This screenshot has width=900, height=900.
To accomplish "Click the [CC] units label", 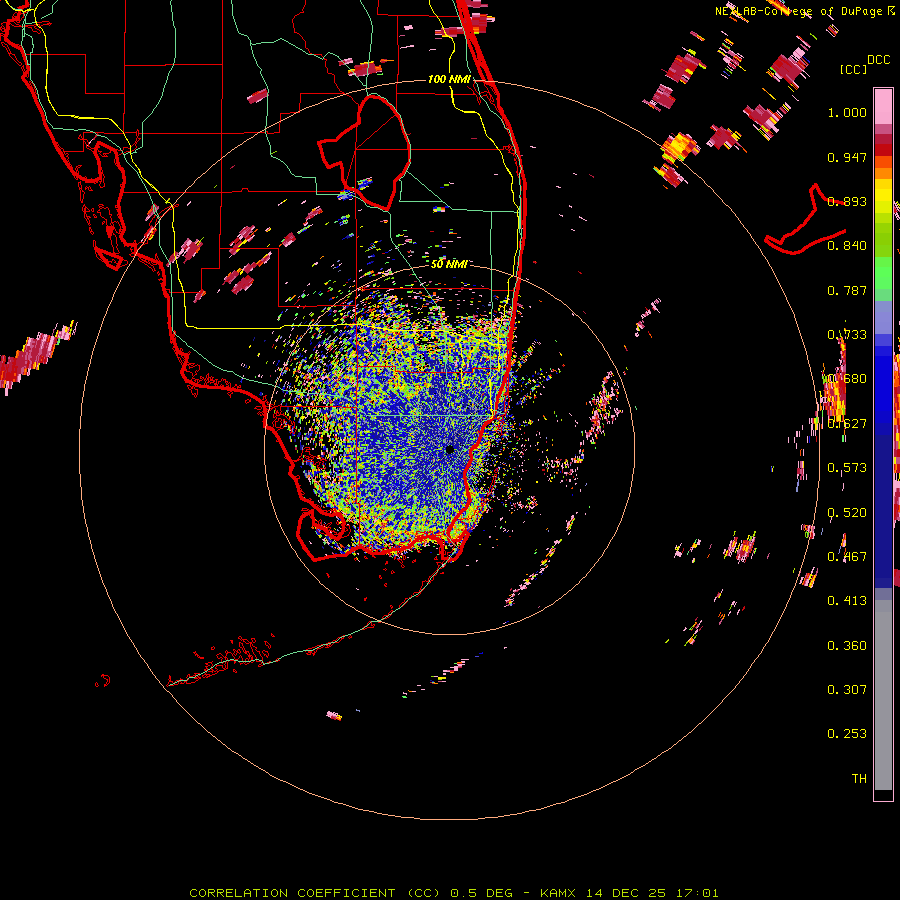I will coord(854,69).
